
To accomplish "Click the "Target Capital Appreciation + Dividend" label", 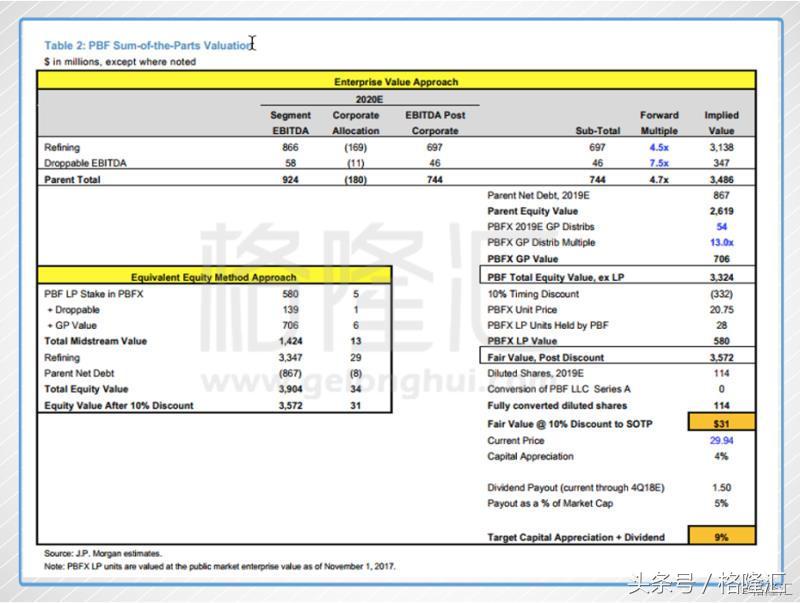I will pyautogui.click(x=576, y=537).
